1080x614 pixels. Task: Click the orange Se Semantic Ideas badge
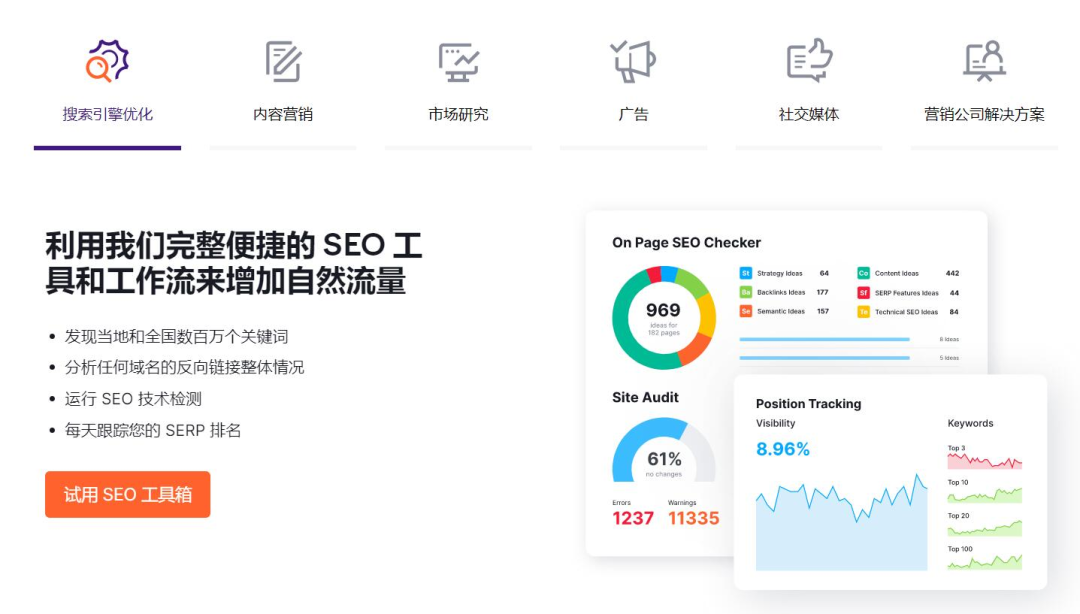746,311
